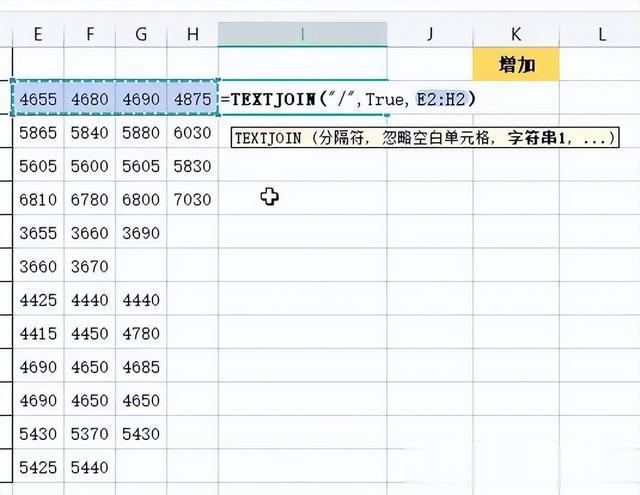
Task: Click 字符串1 argument in the TEXTJOIN tooltip
Action: [537, 138]
